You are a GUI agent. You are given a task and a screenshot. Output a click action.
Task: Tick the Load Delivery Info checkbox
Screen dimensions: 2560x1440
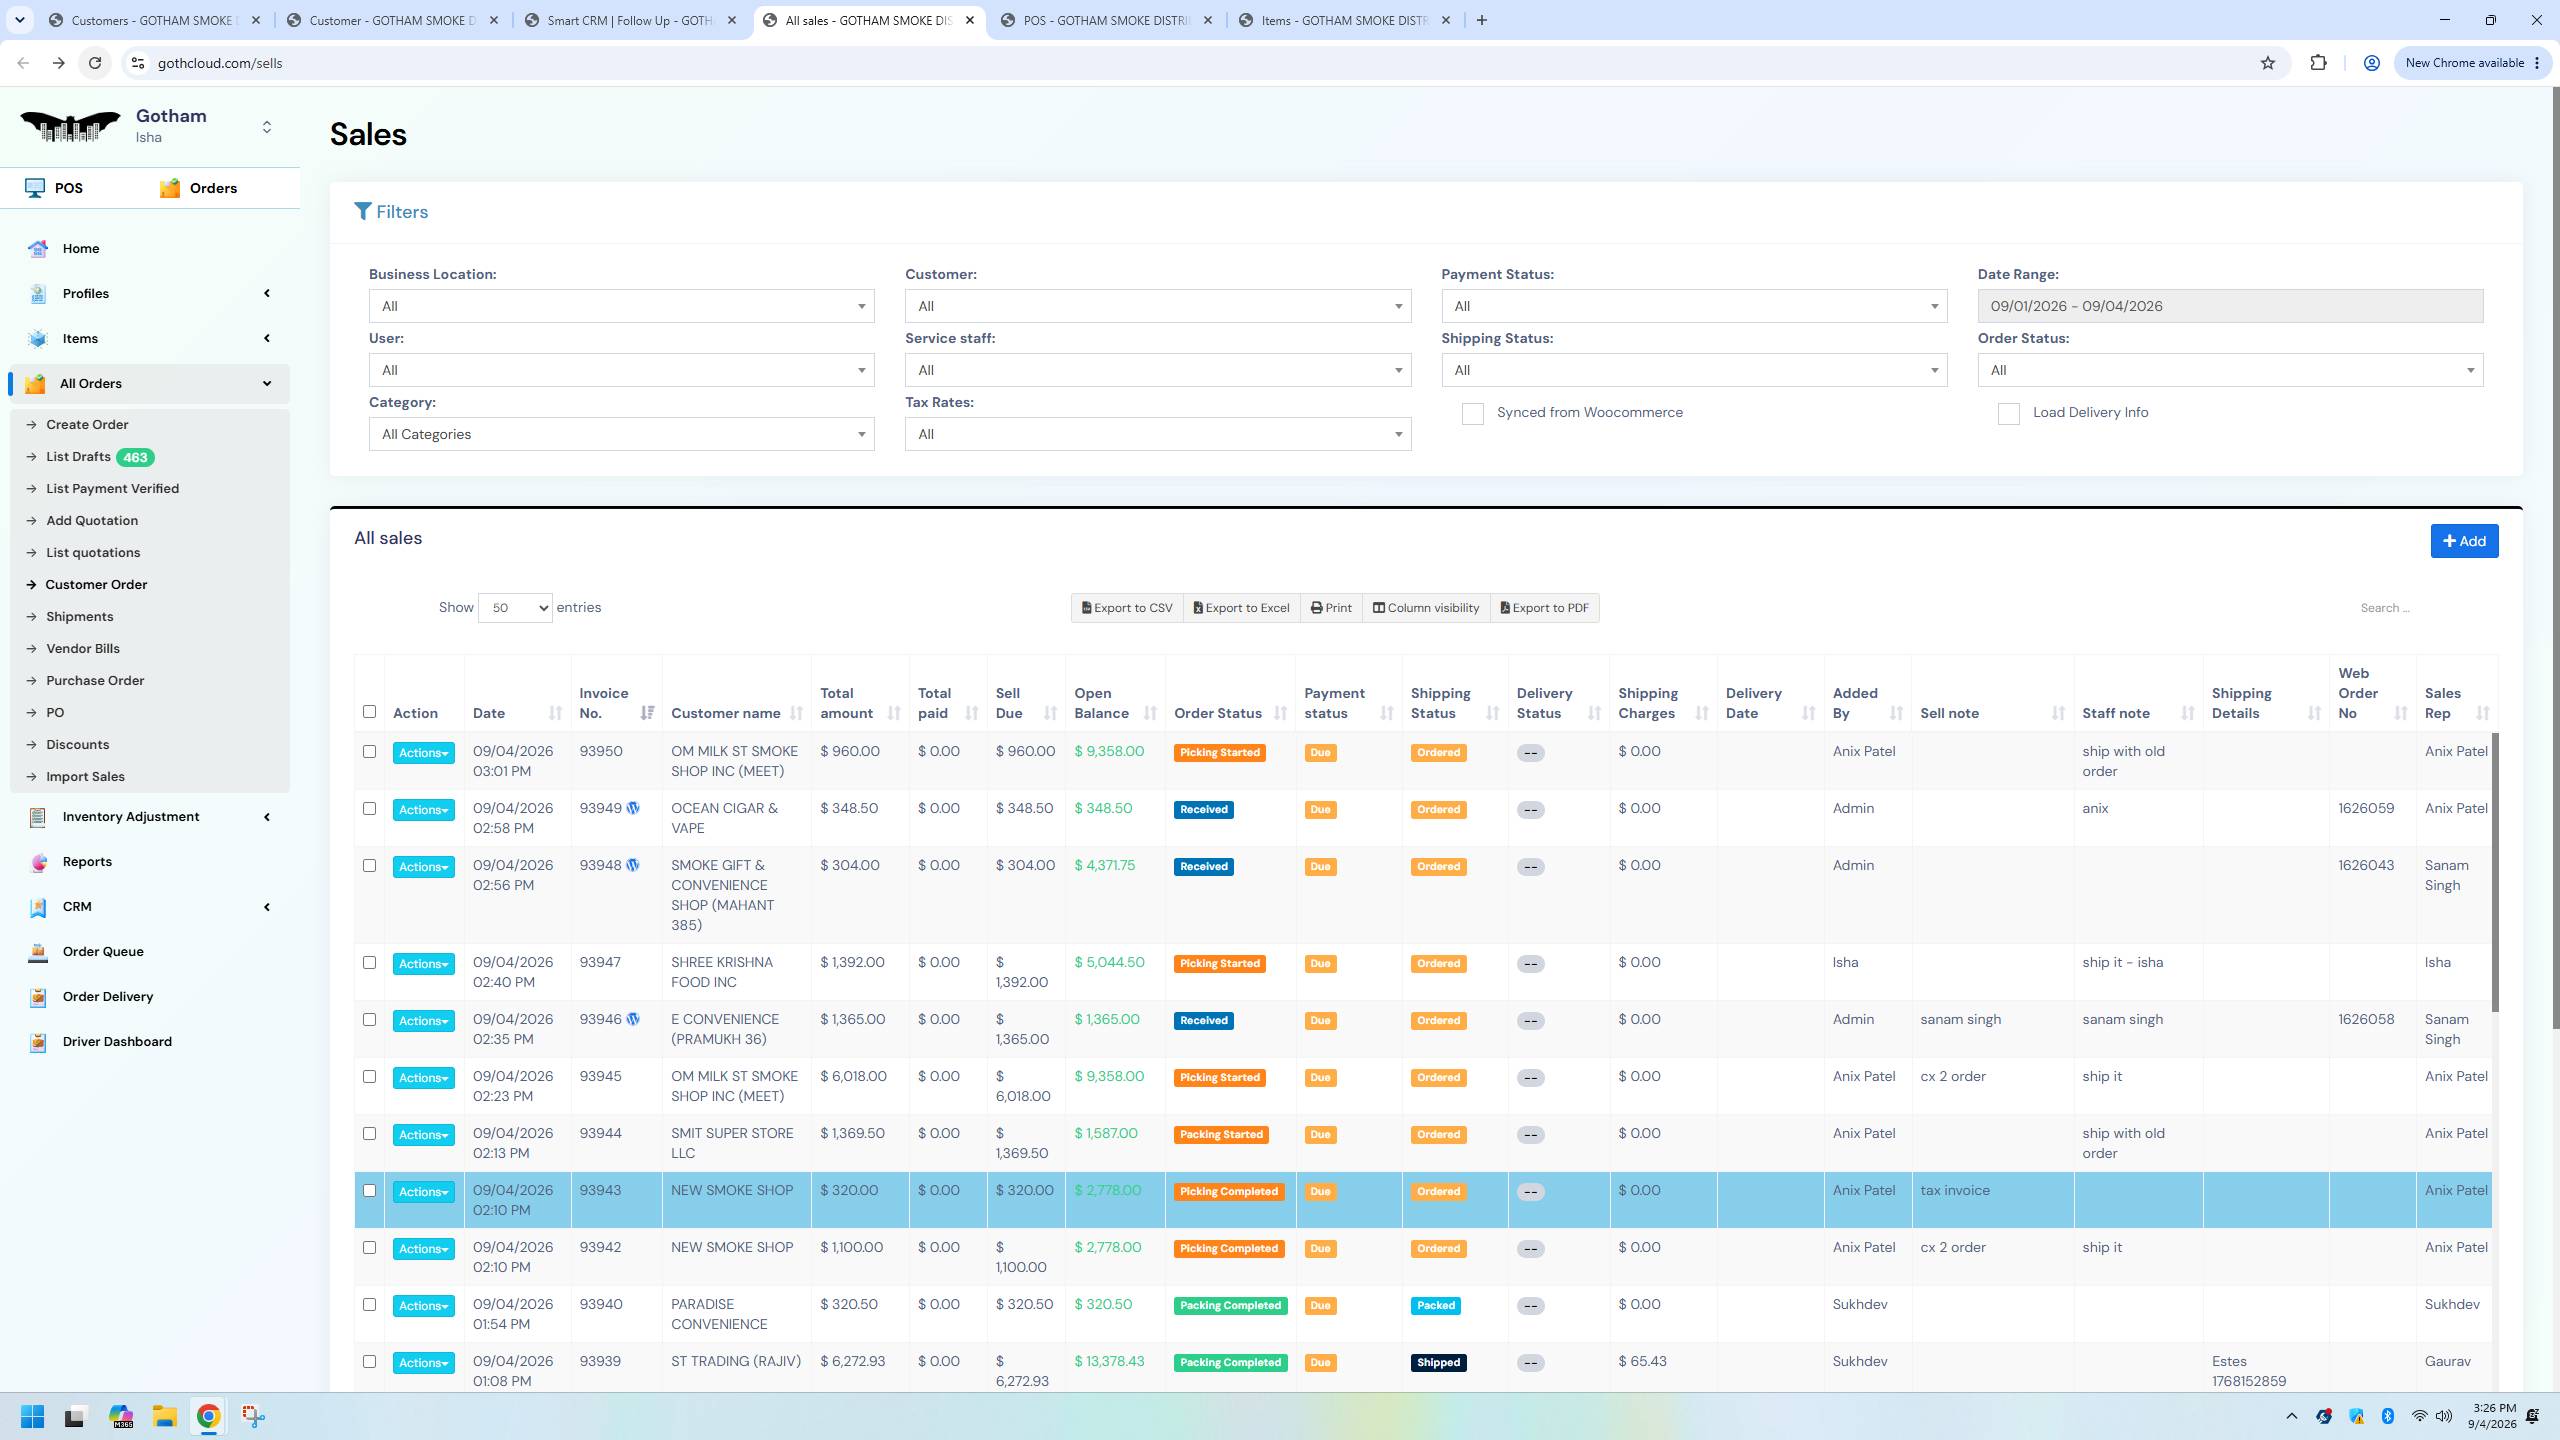pyautogui.click(x=2008, y=414)
